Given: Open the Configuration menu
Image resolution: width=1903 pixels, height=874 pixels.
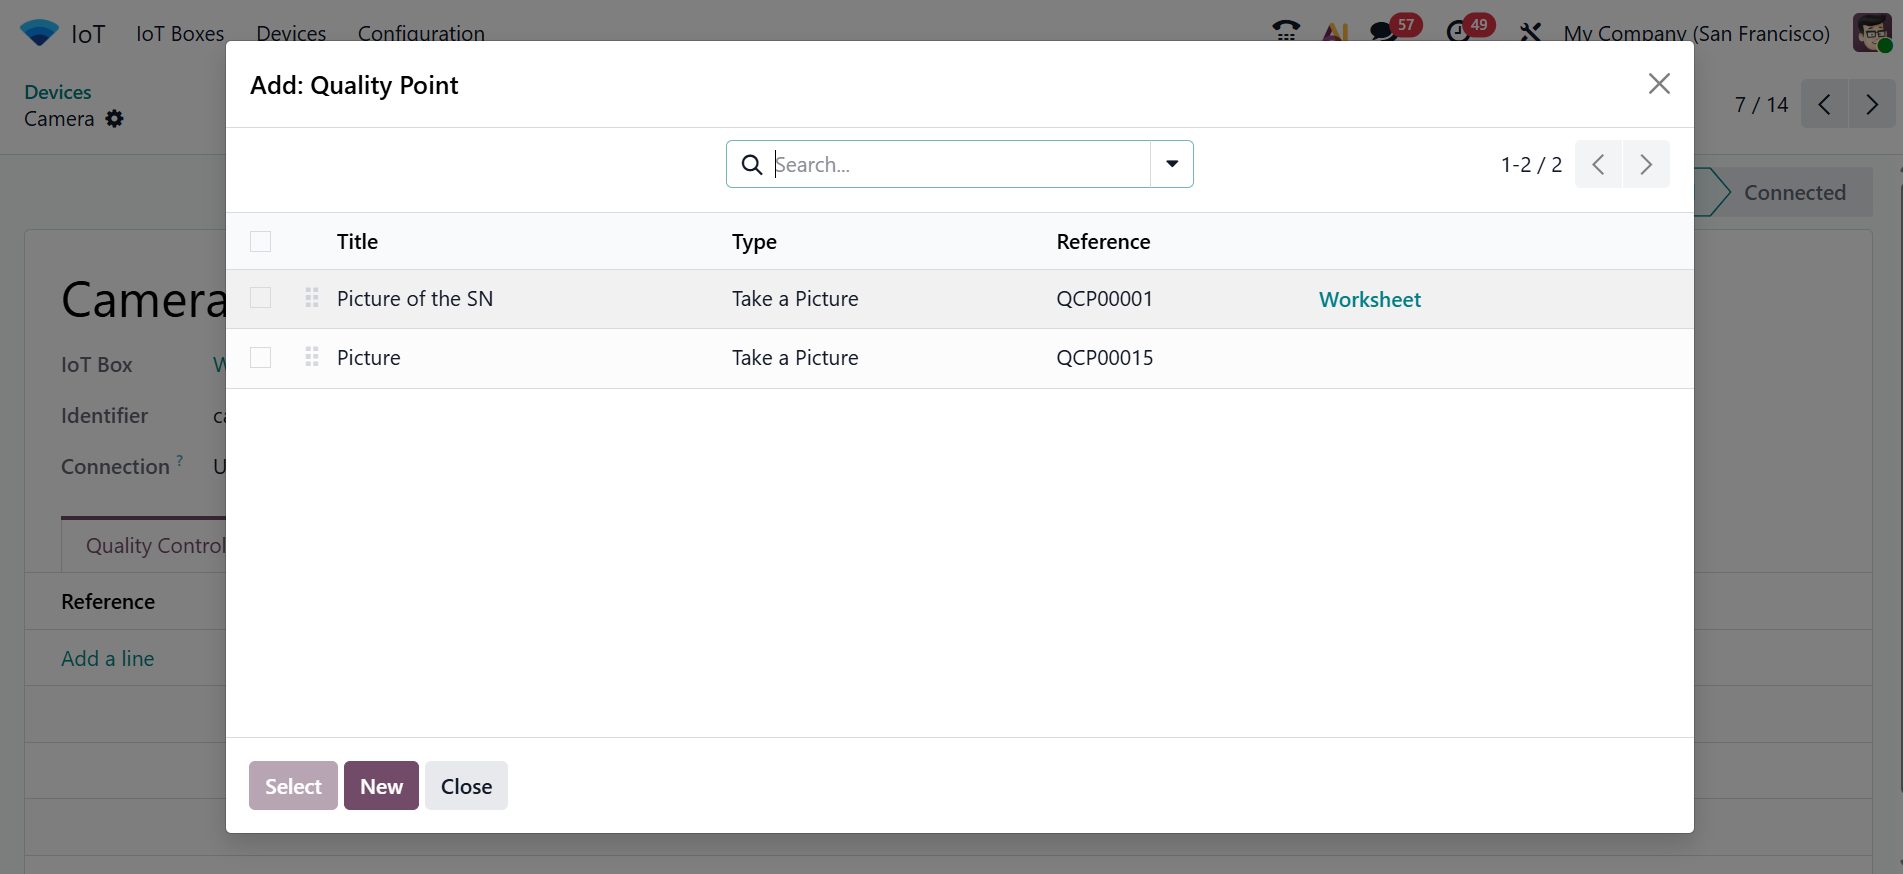Looking at the screenshot, I should click(421, 33).
